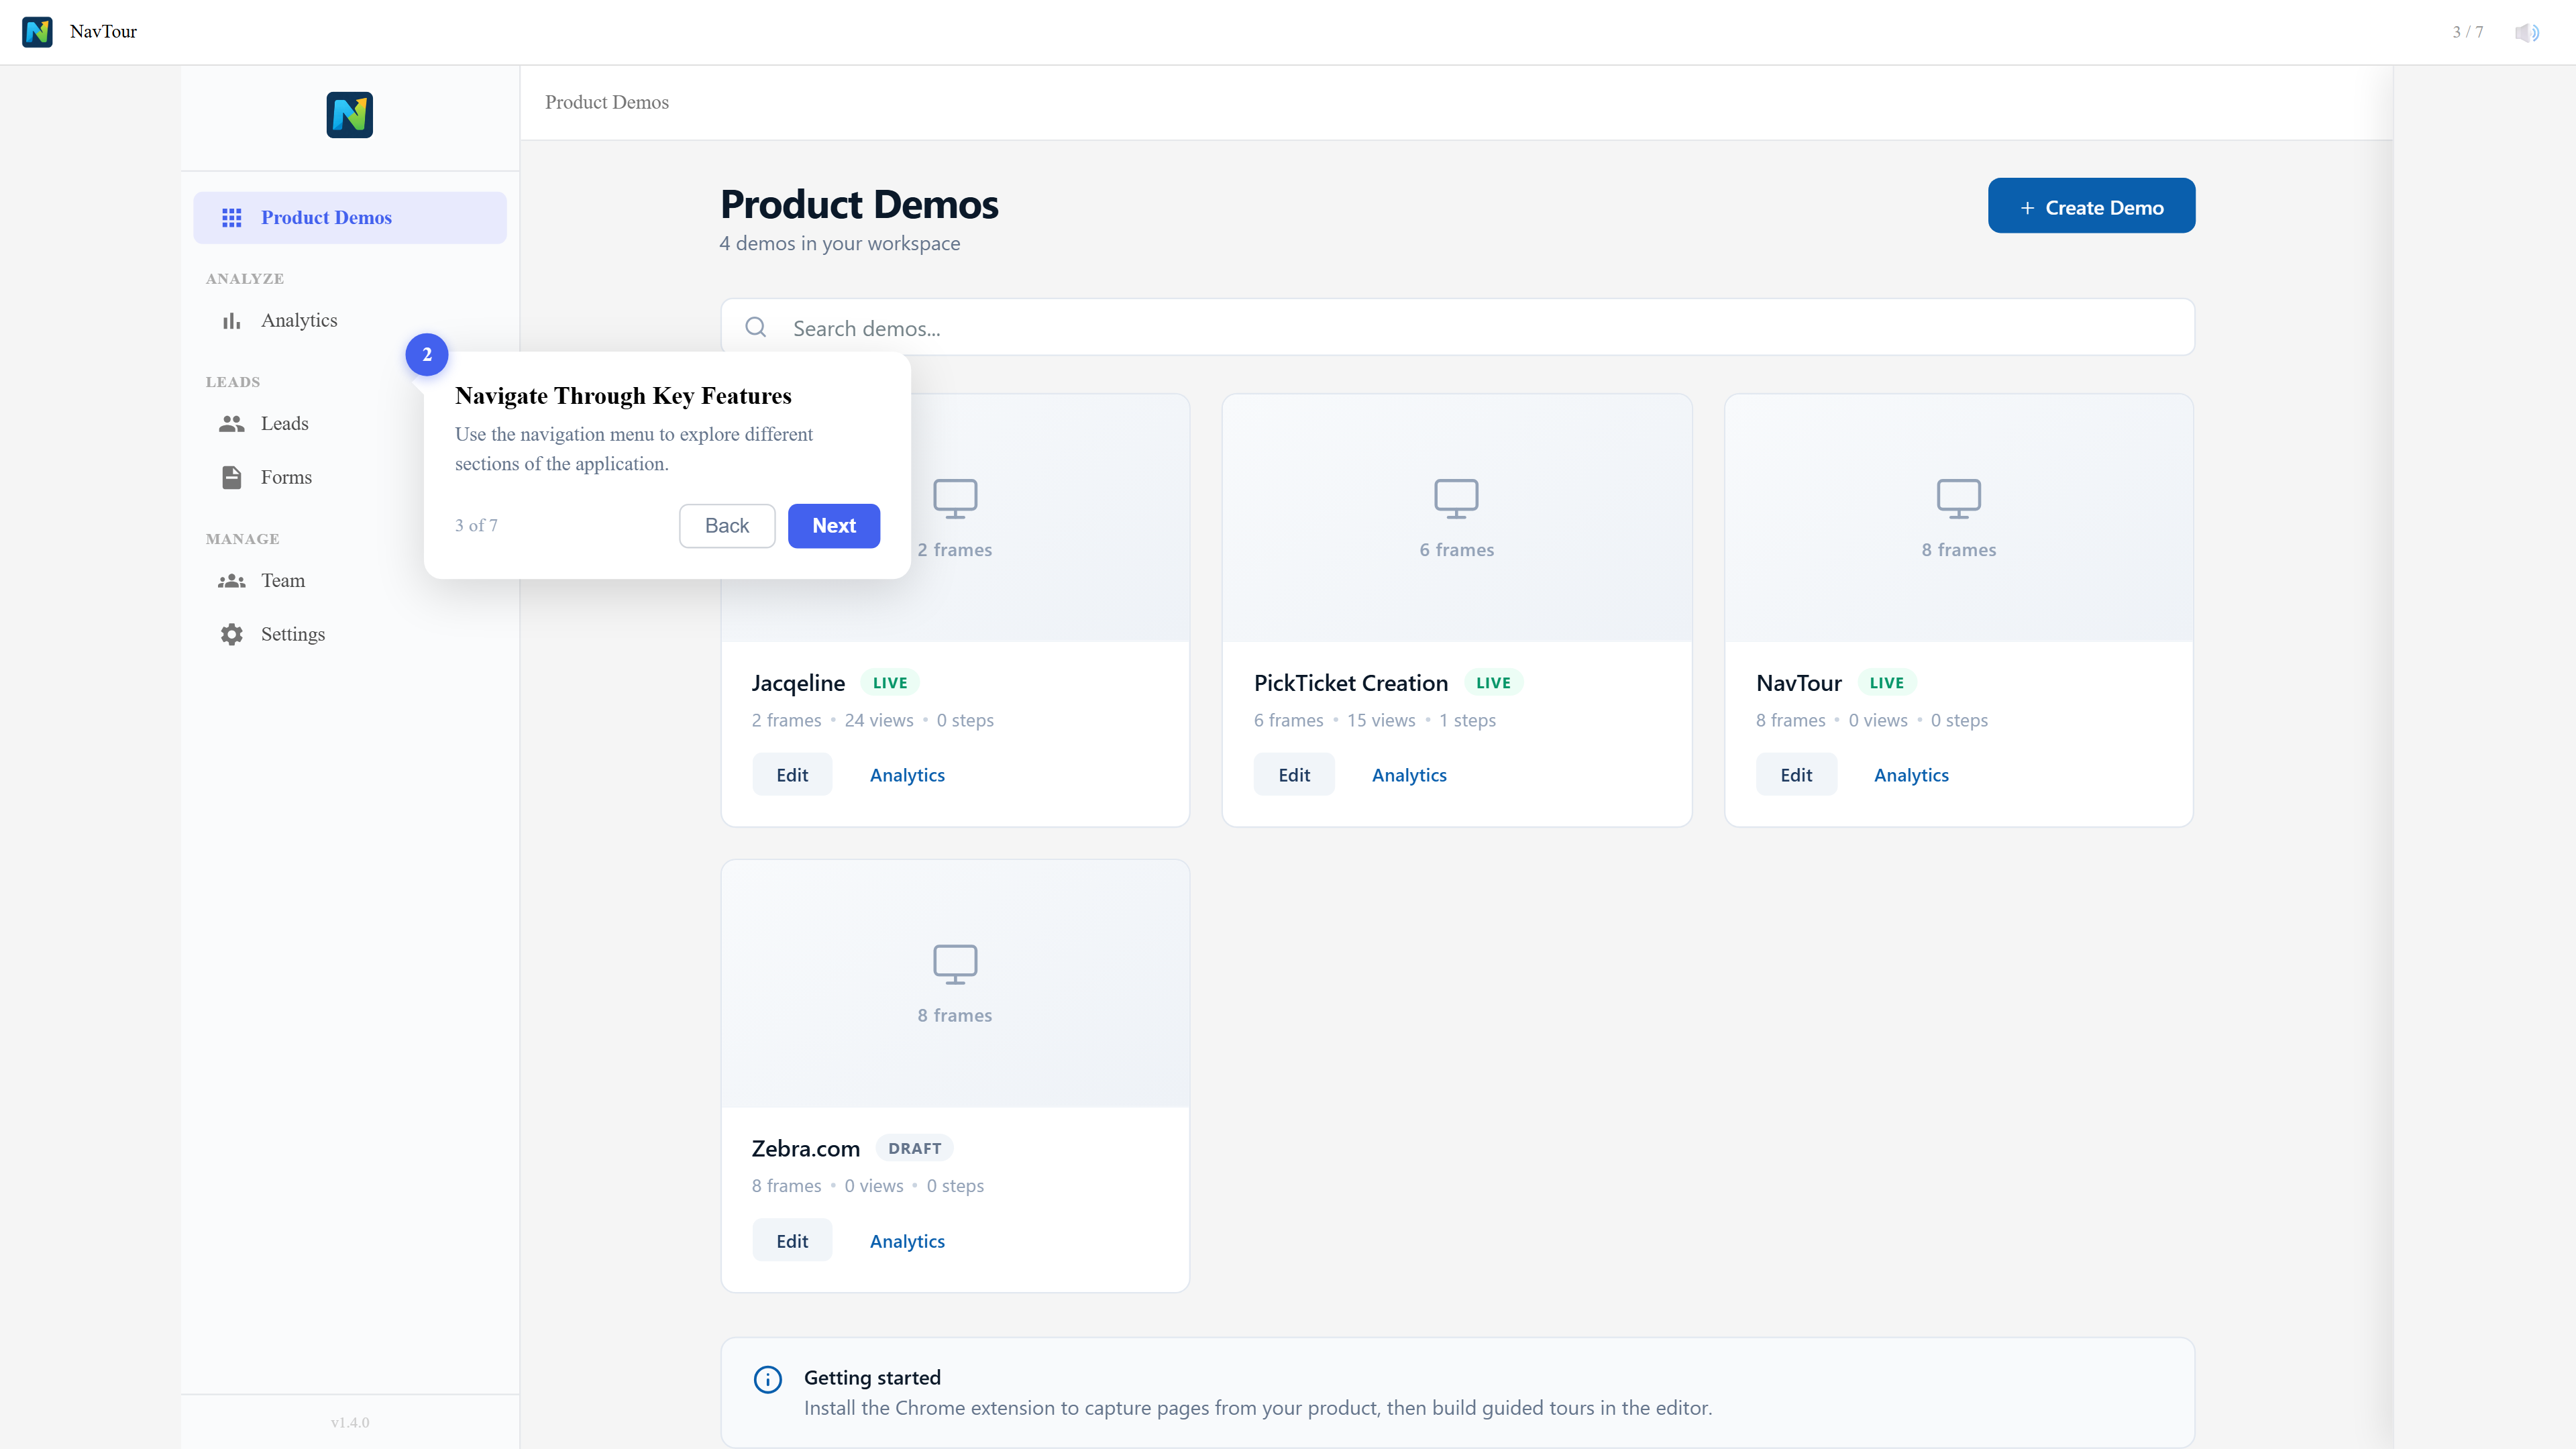Open the NavTour demo thumbnail

click(x=1957, y=517)
